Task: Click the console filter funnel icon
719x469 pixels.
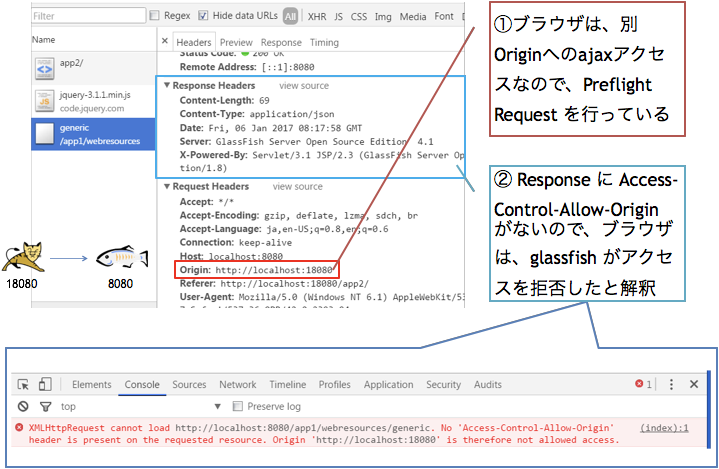Action: pos(45,406)
